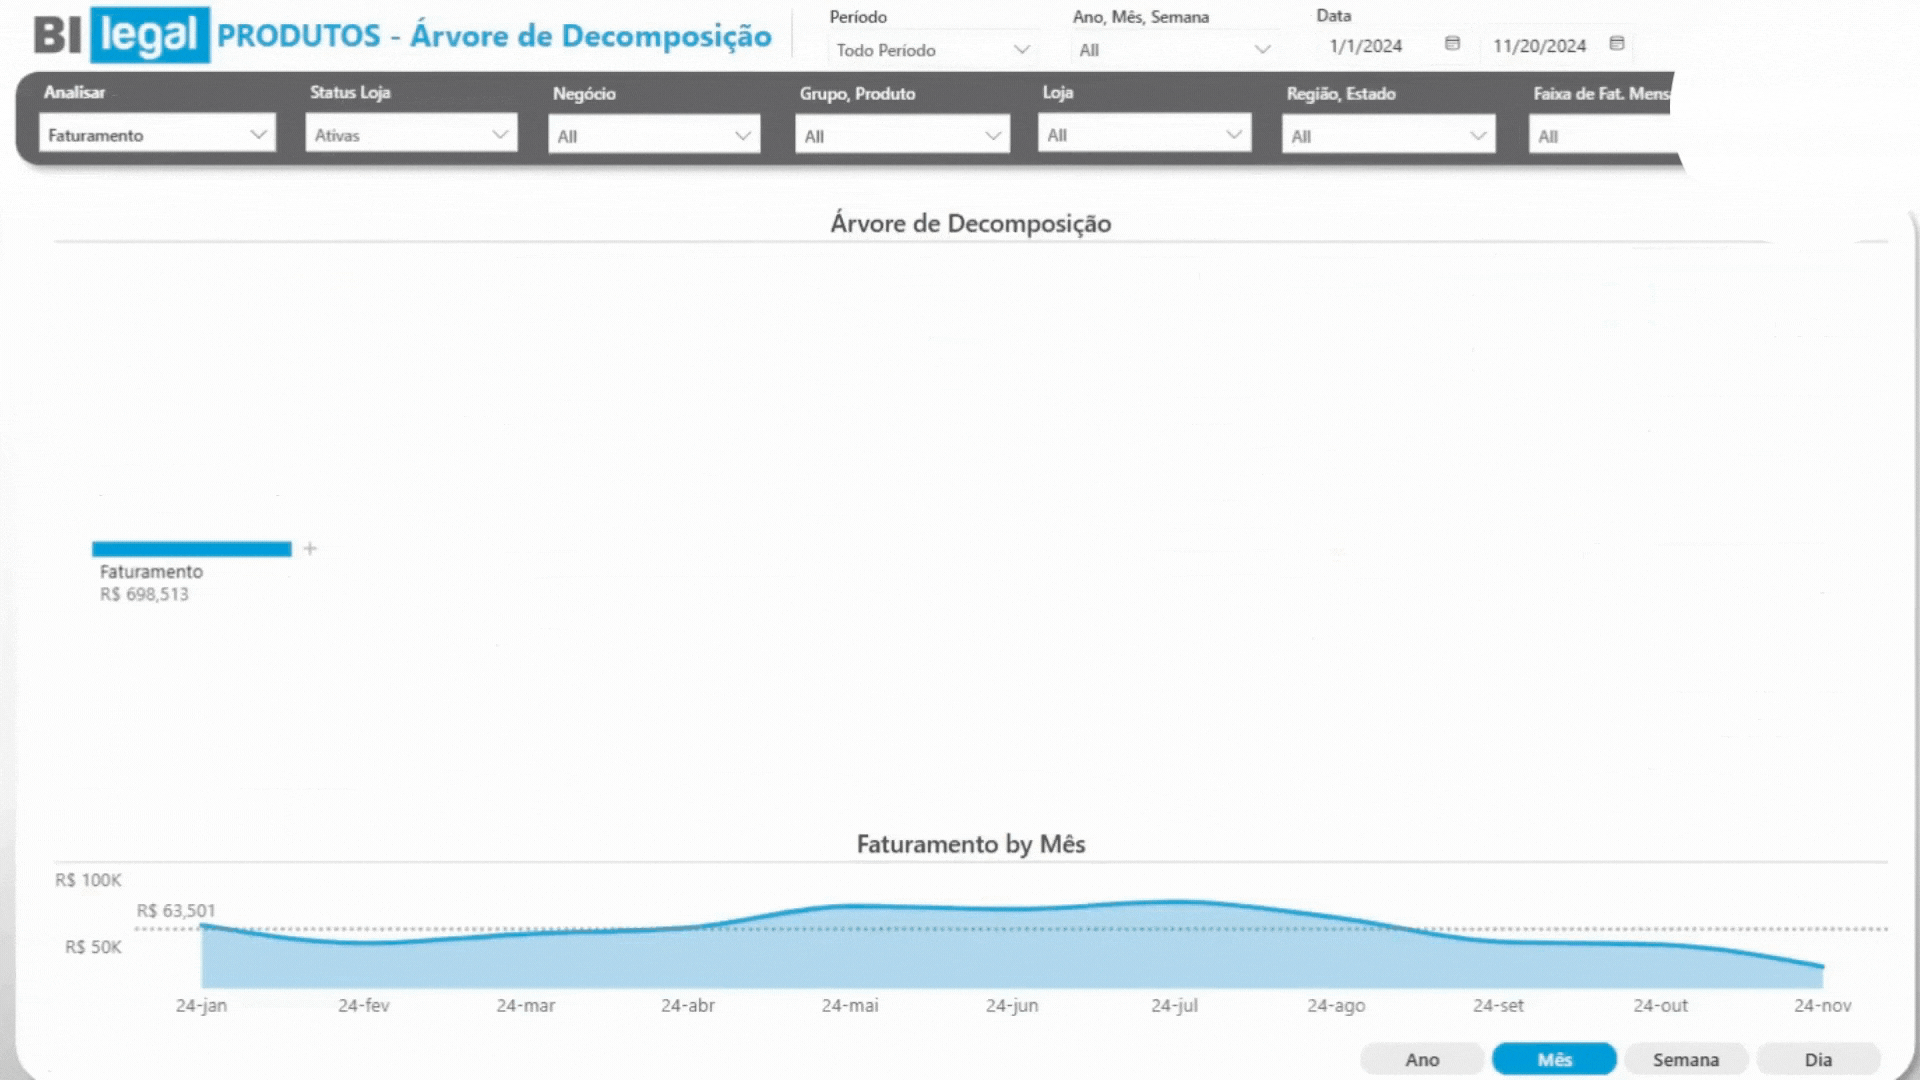Click start date field 1/1/2024
The width and height of the screenshot is (1920, 1080).
1365,46
